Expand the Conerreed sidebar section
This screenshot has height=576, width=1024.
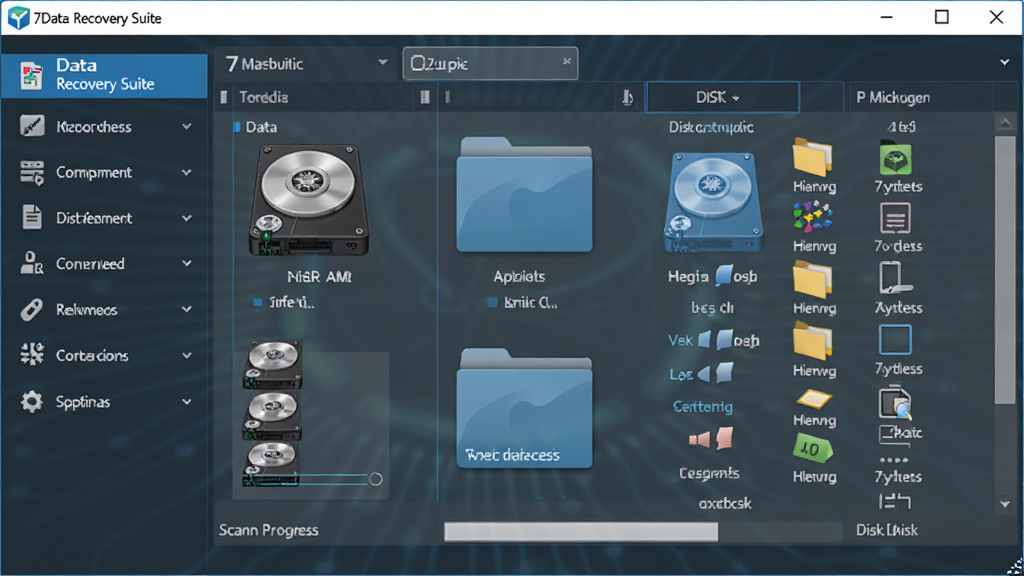click(187, 264)
